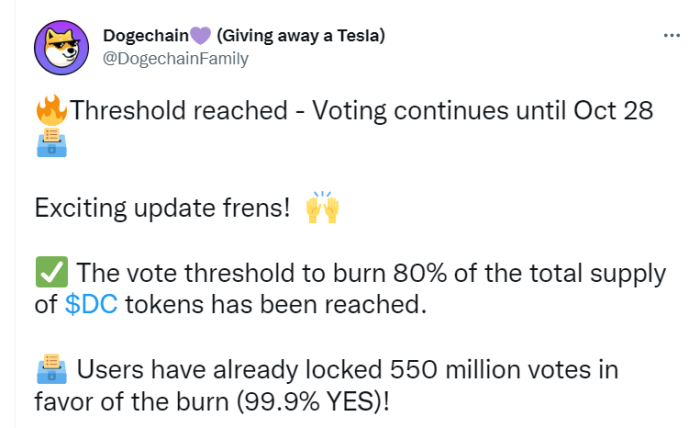This screenshot has width=700, height=428.
Task: Click the ballot box emoji under the fire emoji
Action: 51,143
